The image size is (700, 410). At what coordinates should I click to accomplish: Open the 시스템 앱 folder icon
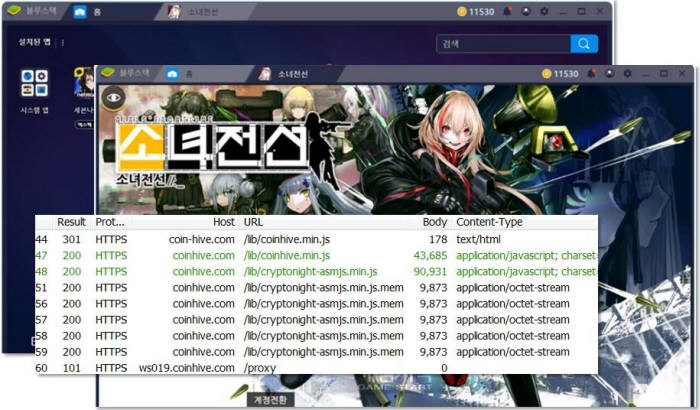34,83
